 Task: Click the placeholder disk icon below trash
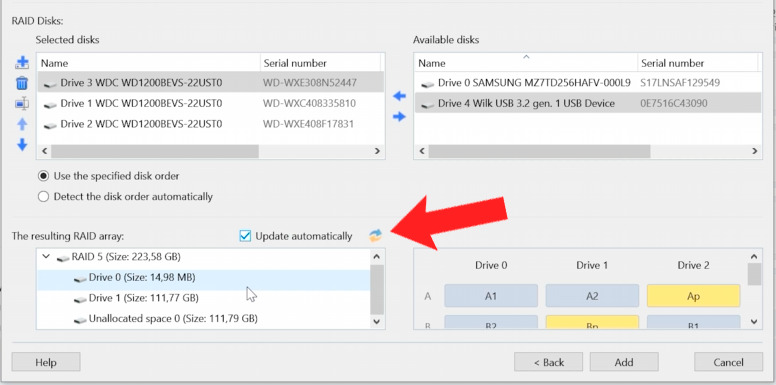(22, 103)
